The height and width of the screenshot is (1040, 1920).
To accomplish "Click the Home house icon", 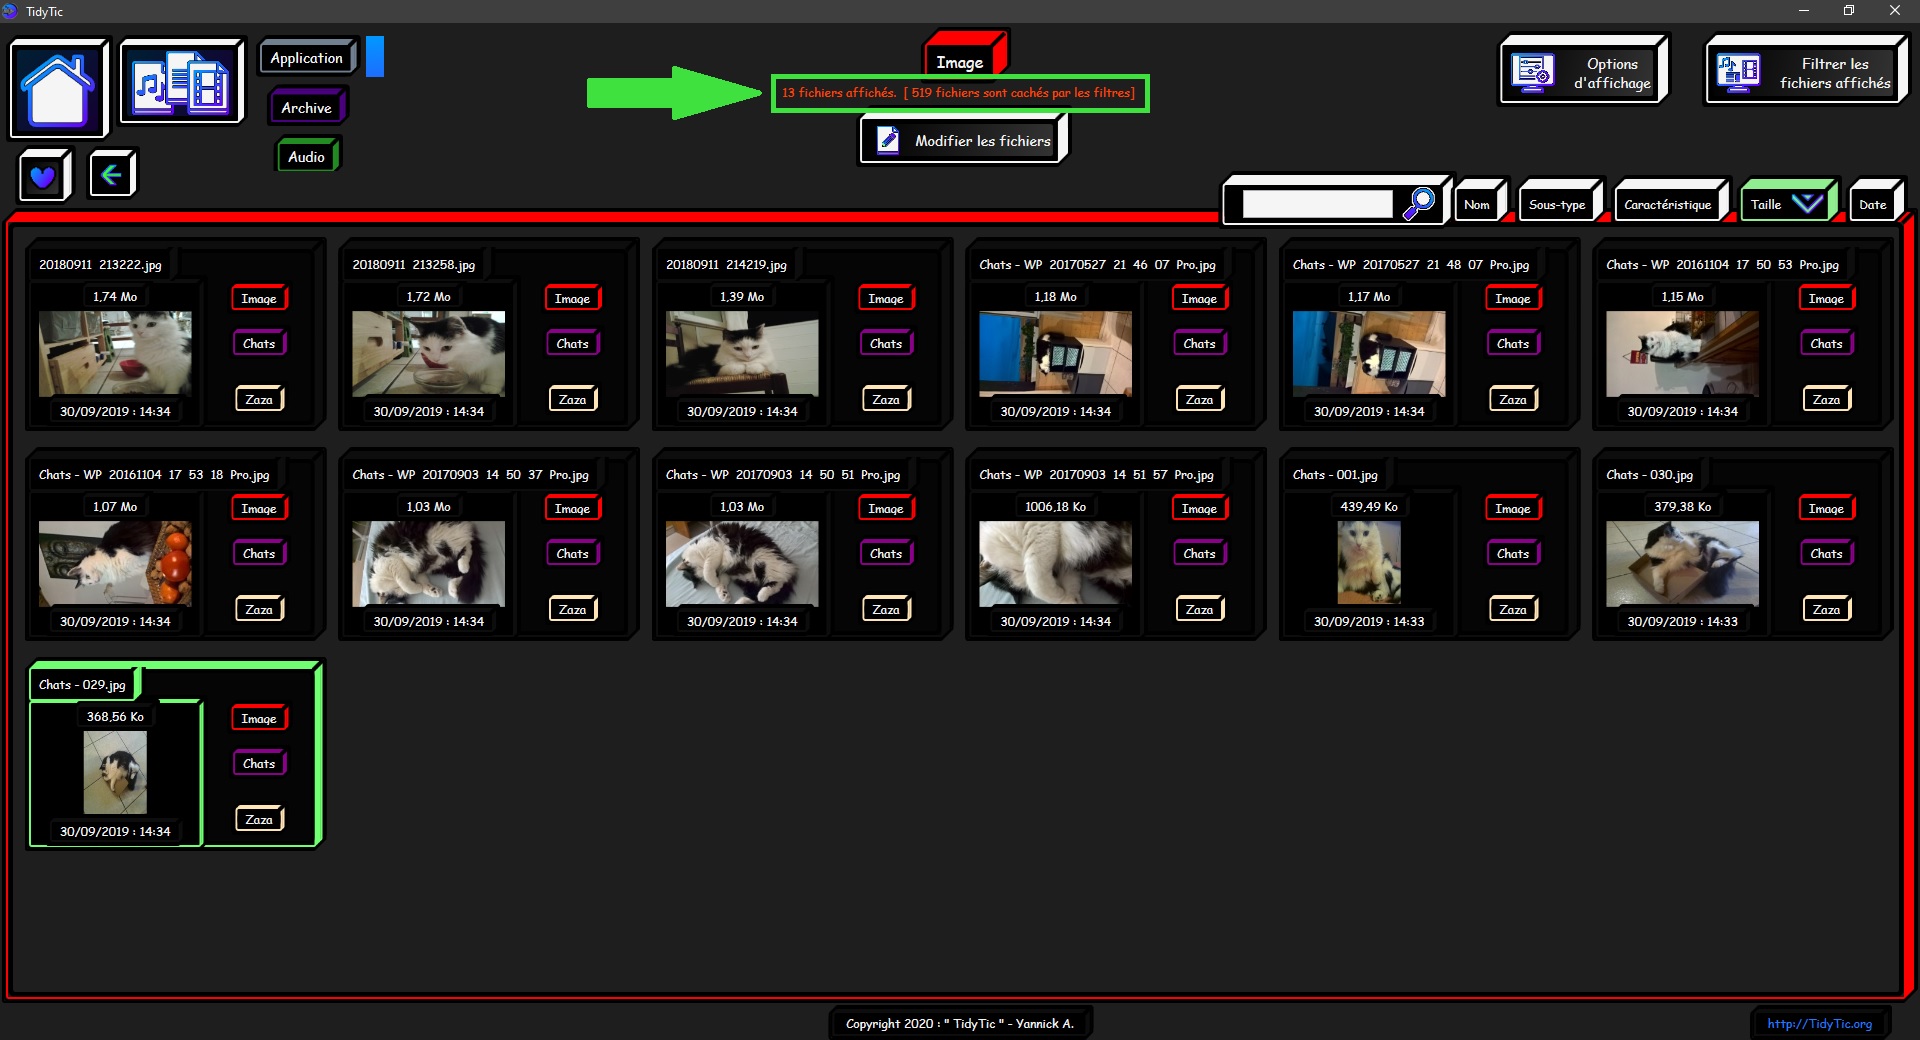I will tap(58, 88).
